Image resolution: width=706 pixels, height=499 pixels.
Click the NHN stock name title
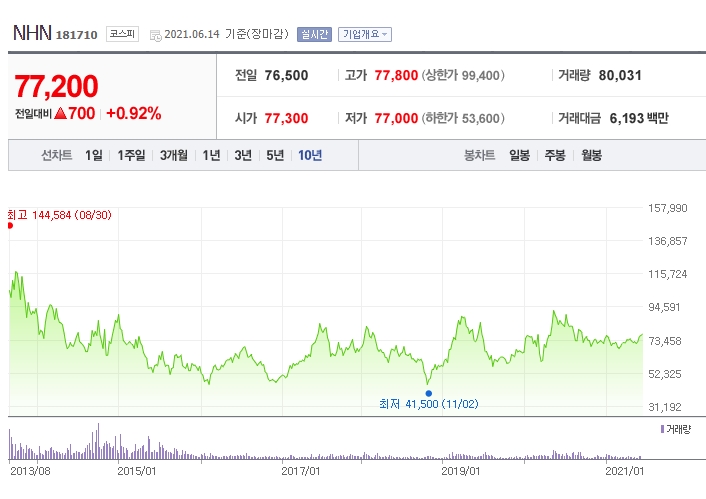tap(32, 33)
